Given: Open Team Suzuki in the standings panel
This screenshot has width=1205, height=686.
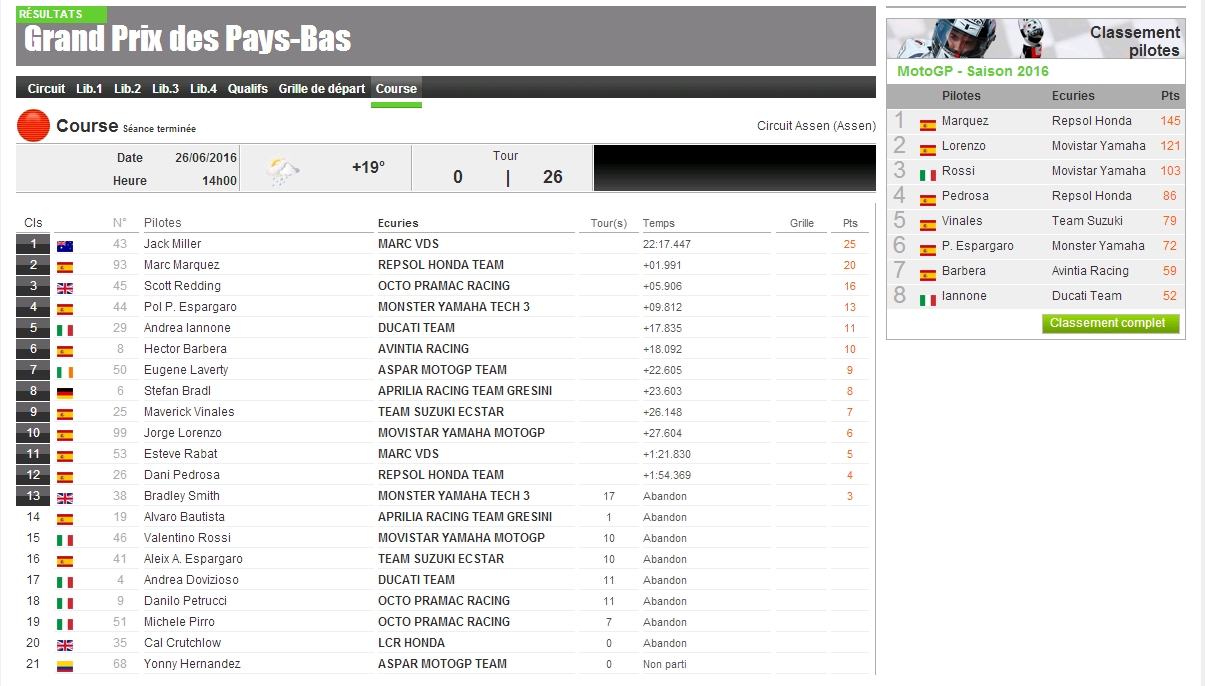Looking at the screenshot, I should click(1087, 221).
